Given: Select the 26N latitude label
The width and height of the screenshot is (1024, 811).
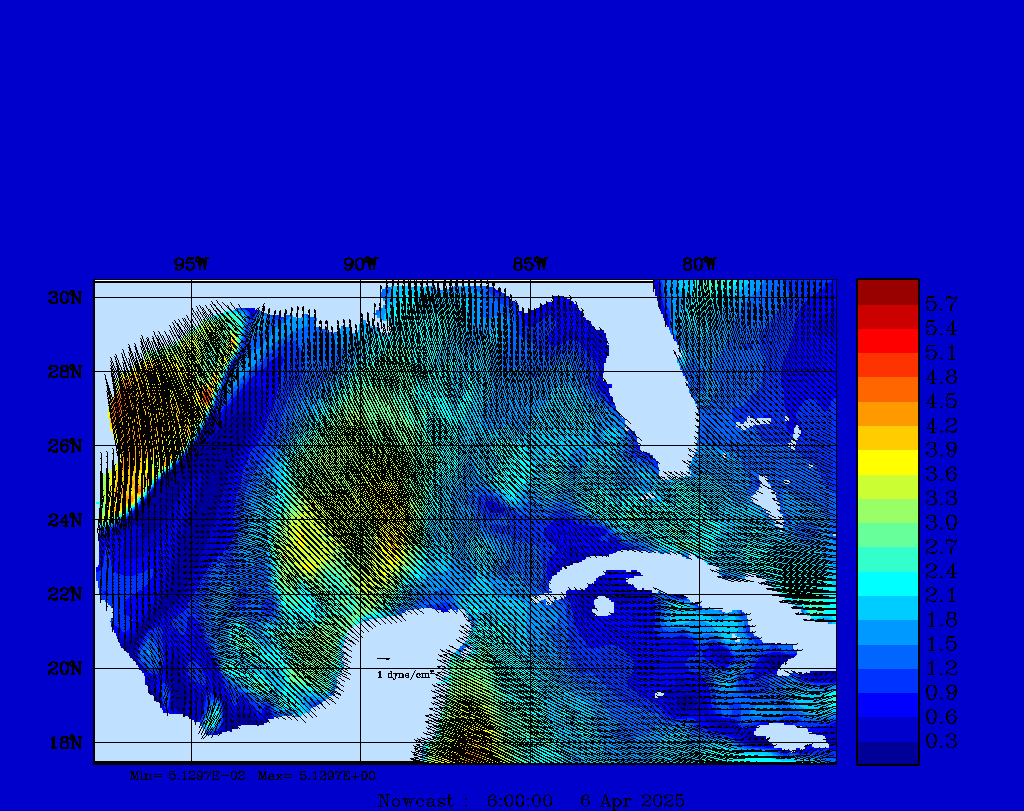Looking at the screenshot, I should (65, 447).
